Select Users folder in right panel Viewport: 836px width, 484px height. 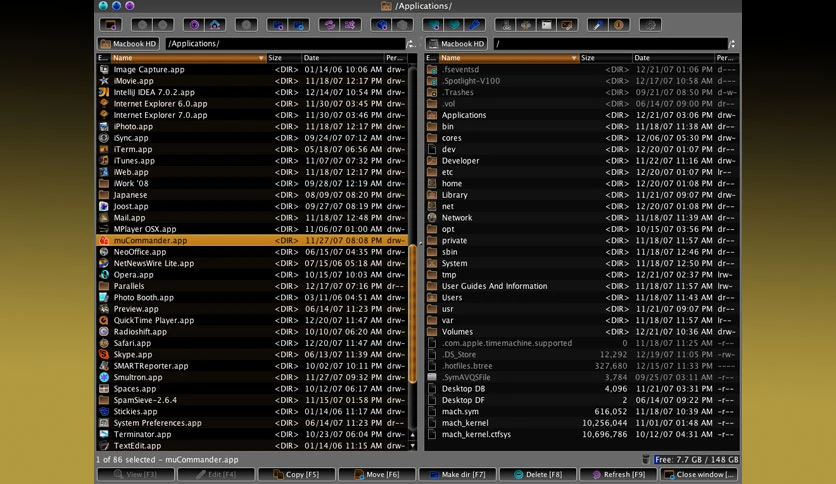[582, 297]
